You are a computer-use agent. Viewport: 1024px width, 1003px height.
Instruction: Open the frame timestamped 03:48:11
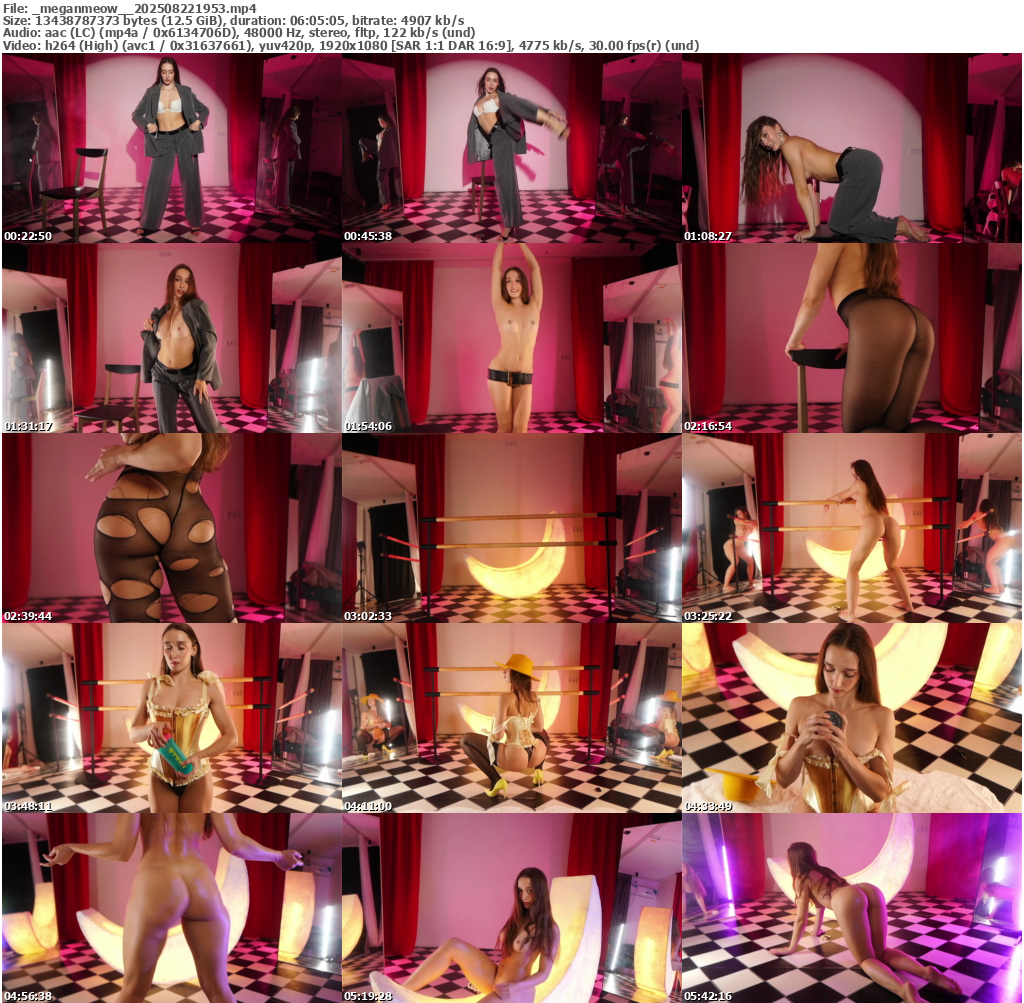click(x=171, y=718)
